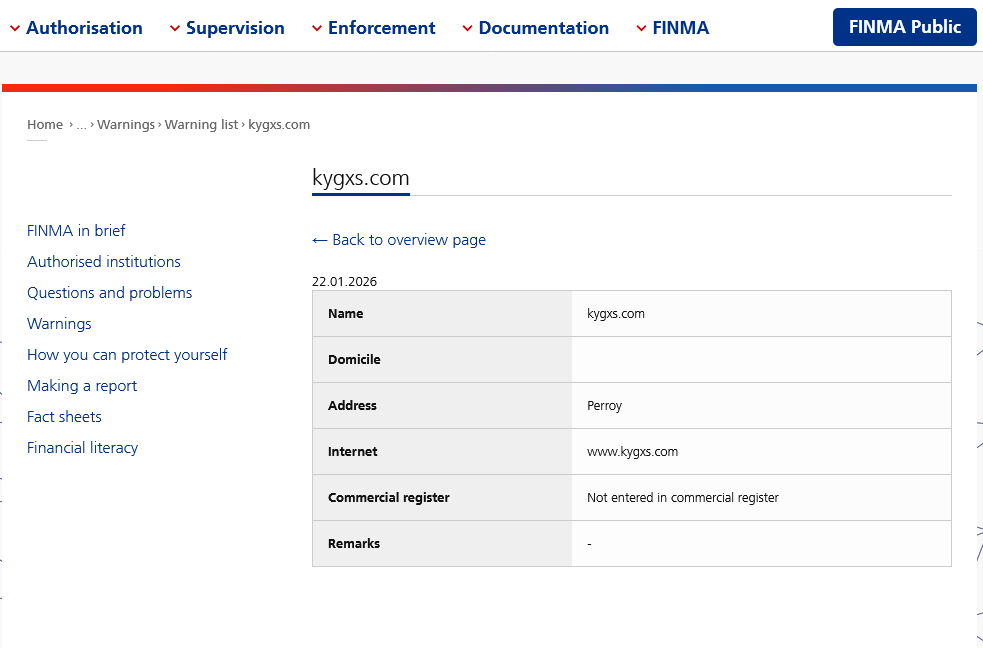Open Warnings in the left sidebar

click(59, 324)
